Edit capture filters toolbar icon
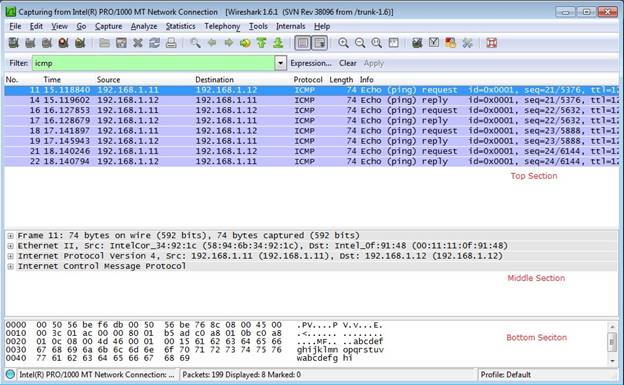 click(417, 43)
